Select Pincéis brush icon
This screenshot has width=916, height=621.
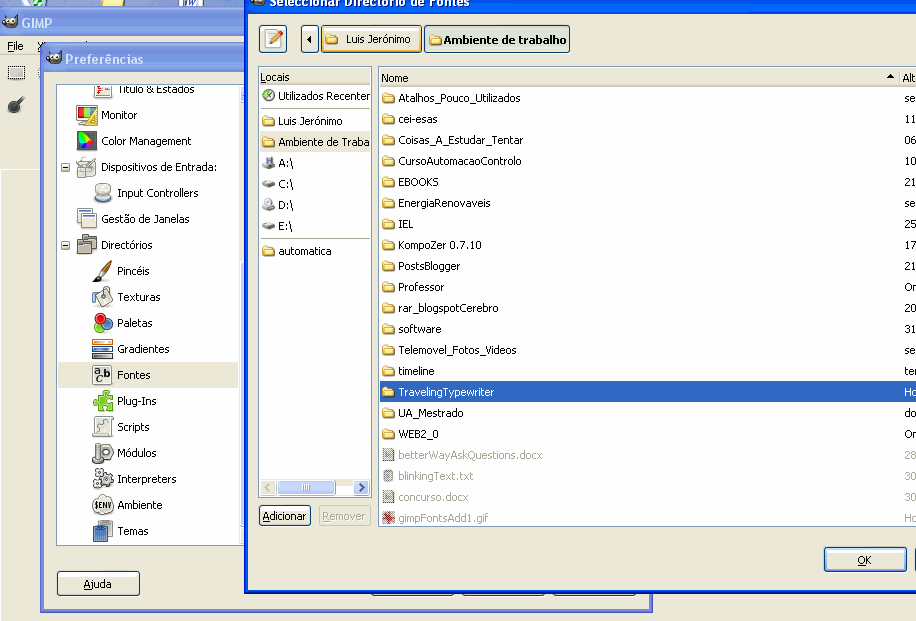(102, 271)
